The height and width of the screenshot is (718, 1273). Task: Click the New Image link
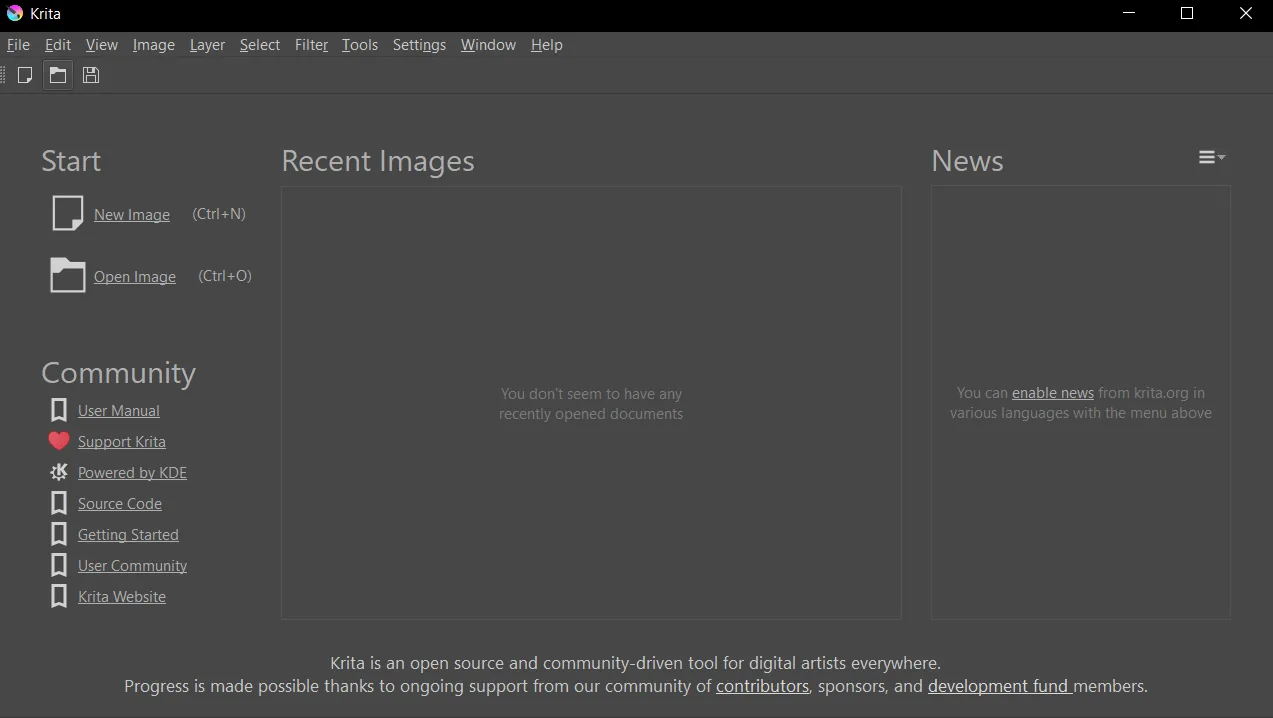pos(132,215)
